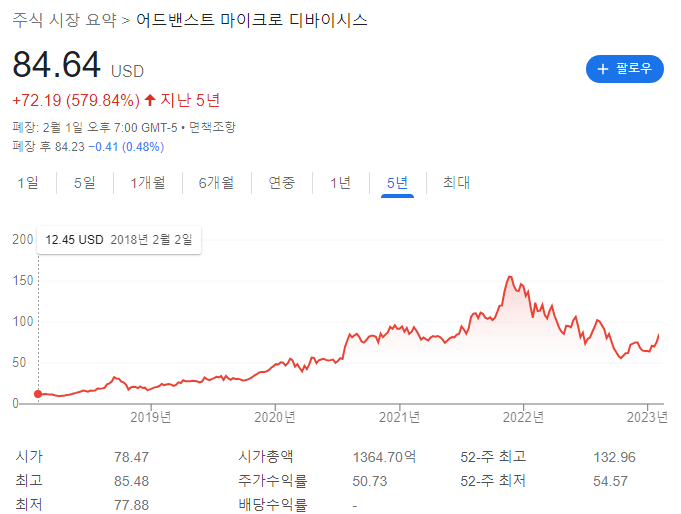
Task: Open the 면책조항 disclaimer link
Action: (212, 127)
